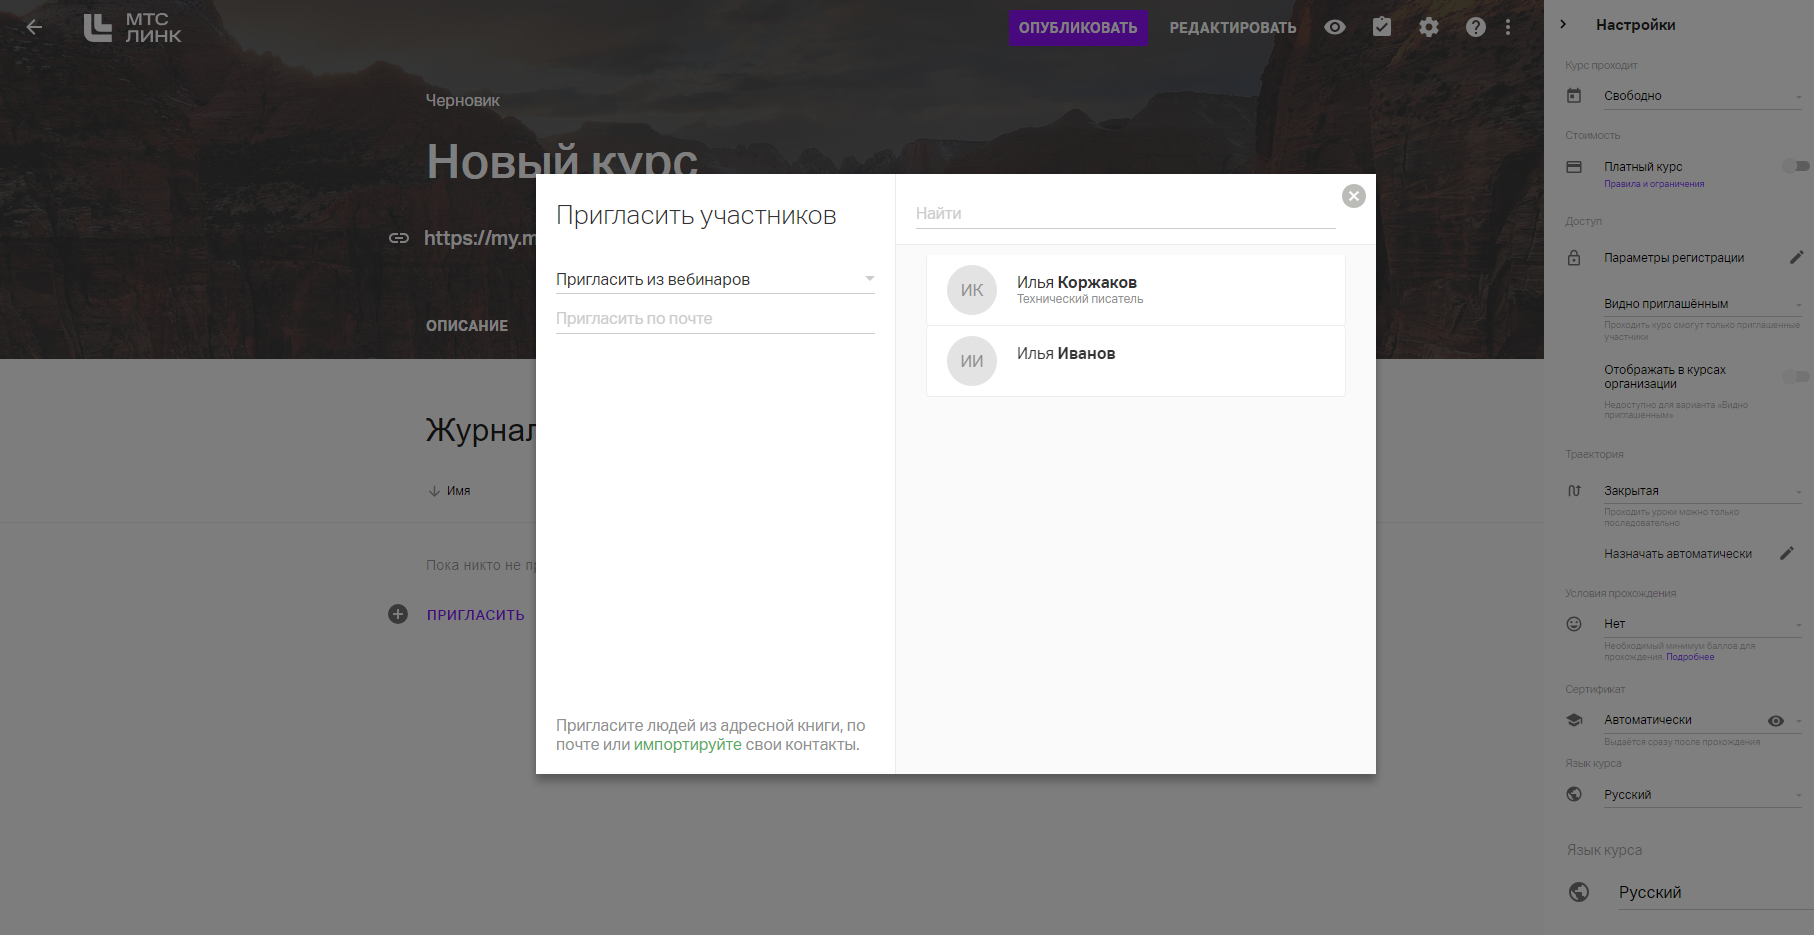Click the ПРИГЛАСИТЬ link in journal
Image resolution: width=1814 pixels, height=935 pixels.
click(x=476, y=615)
